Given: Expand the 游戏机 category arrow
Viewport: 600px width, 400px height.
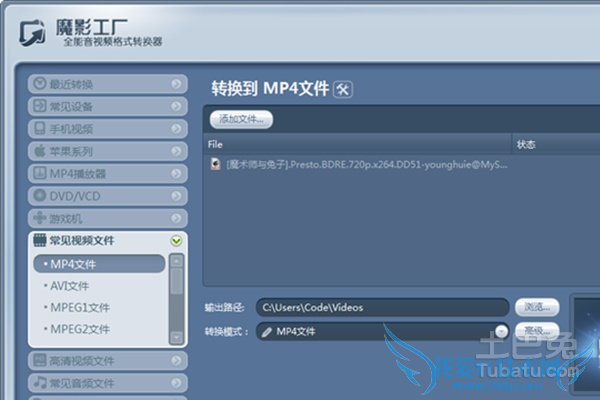Looking at the screenshot, I should pos(176,218).
